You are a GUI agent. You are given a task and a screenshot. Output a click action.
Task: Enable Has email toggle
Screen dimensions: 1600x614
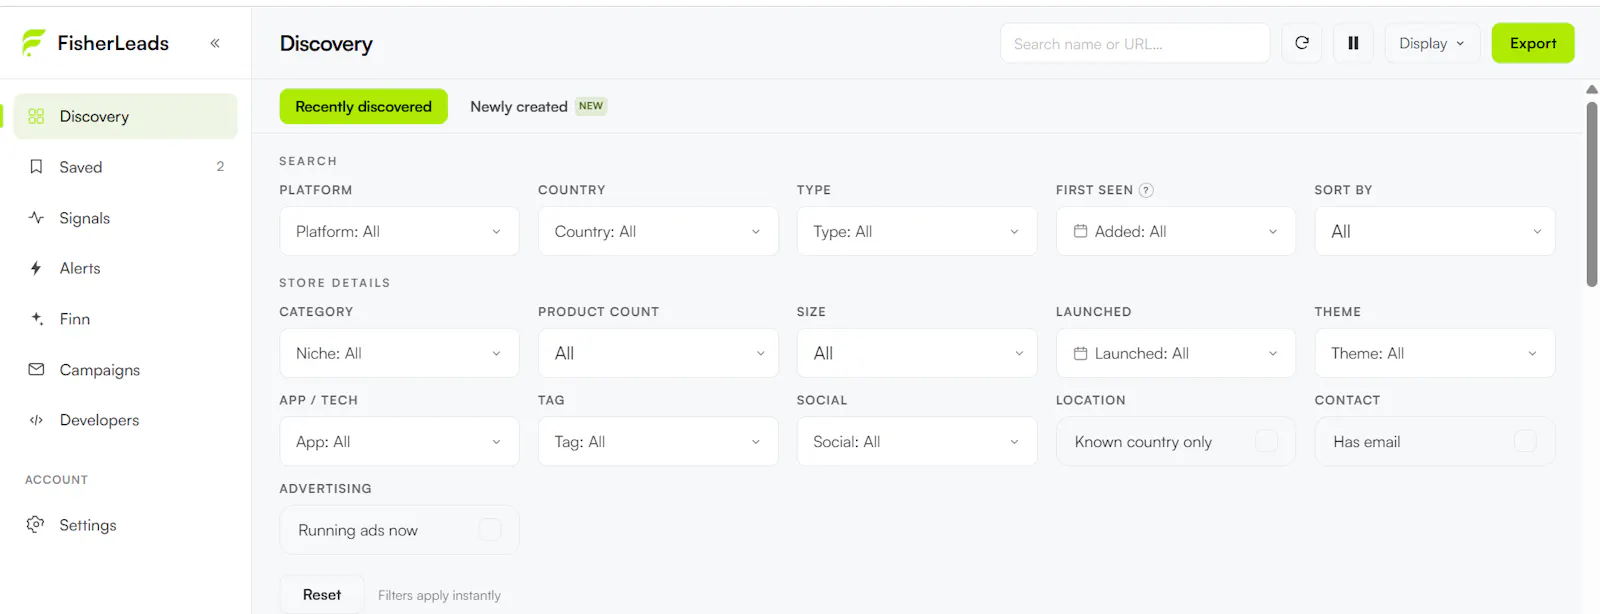point(1525,441)
